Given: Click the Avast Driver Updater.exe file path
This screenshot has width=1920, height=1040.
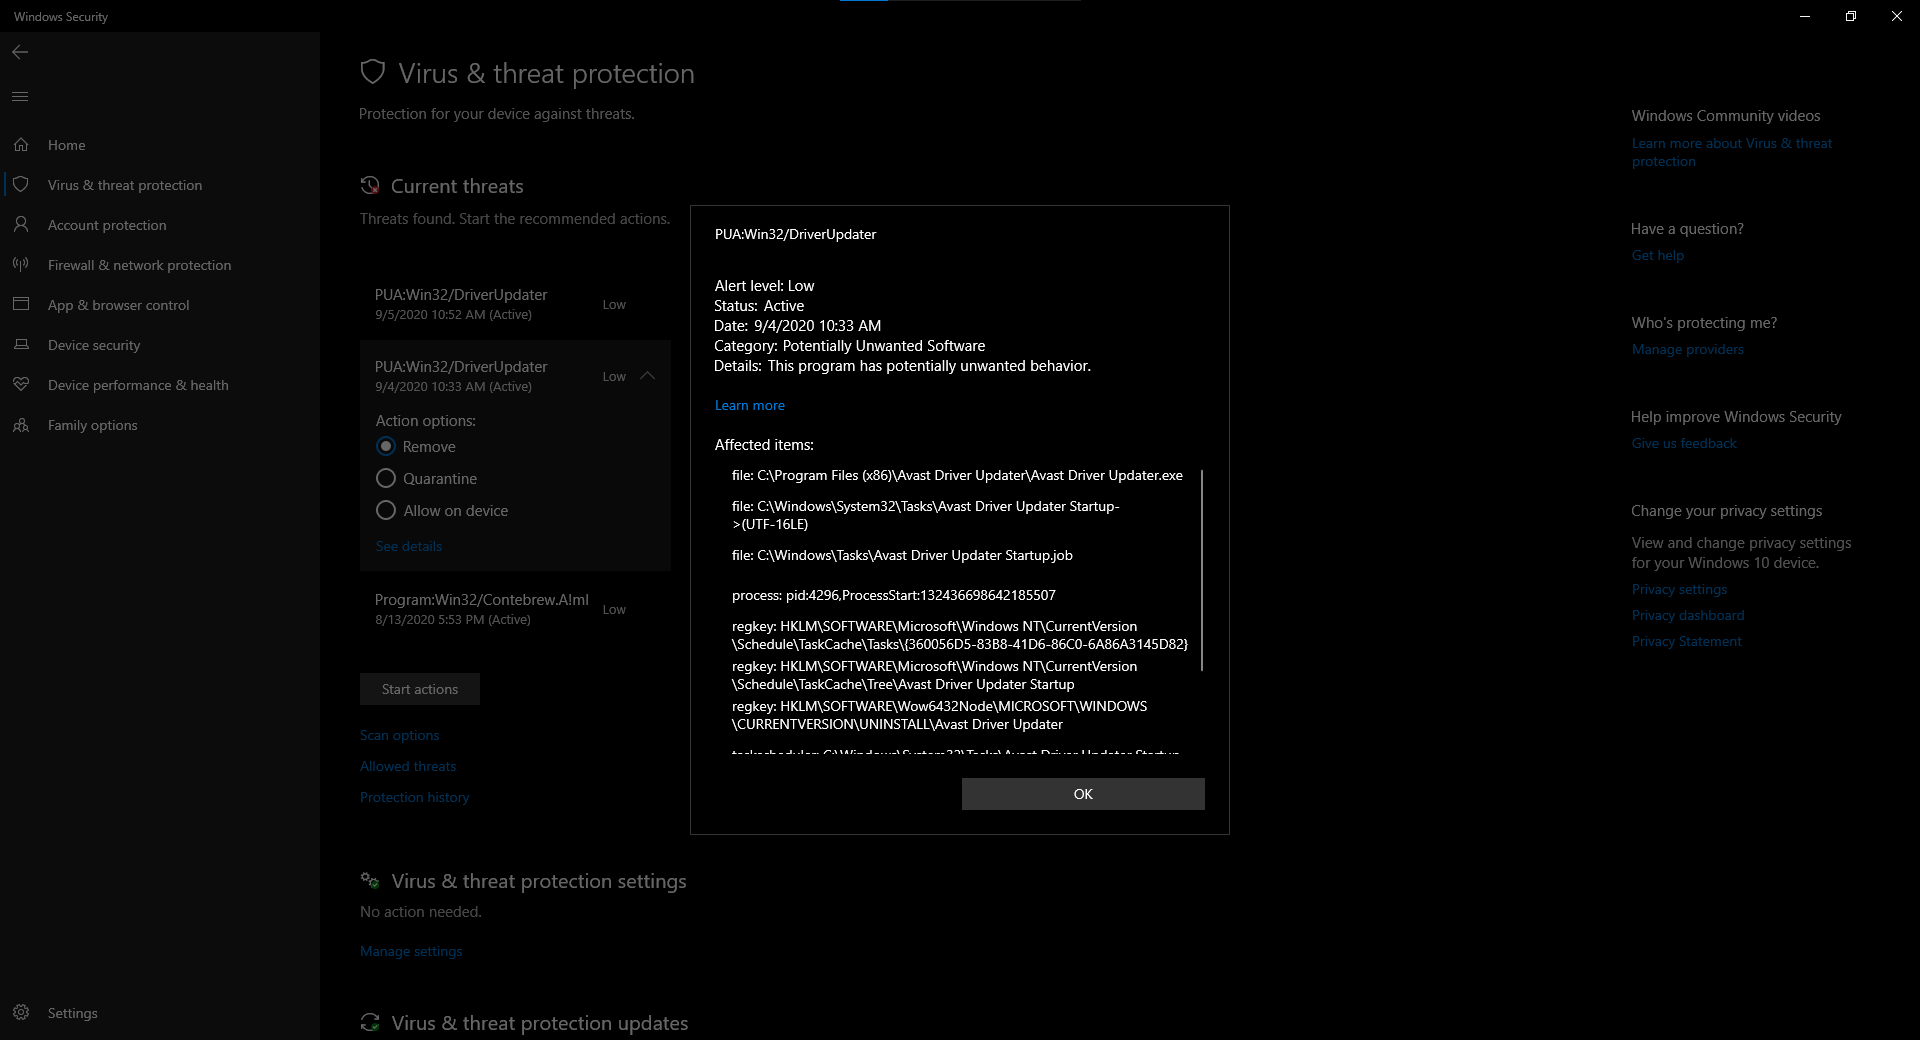Looking at the screenshot, I should [x=957, y=475].
